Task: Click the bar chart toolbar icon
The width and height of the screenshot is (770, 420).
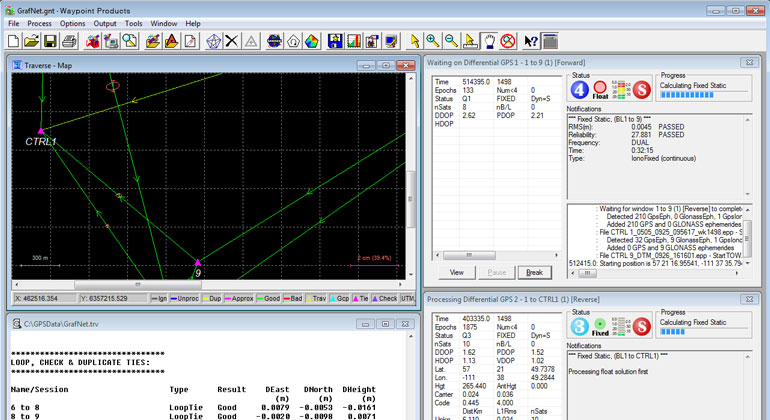Action: (354, 41)
